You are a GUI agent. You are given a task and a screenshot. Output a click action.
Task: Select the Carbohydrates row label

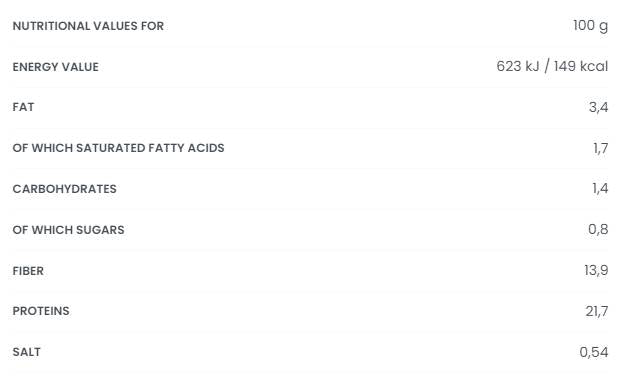pyautogui.click(x=64, y=189)
